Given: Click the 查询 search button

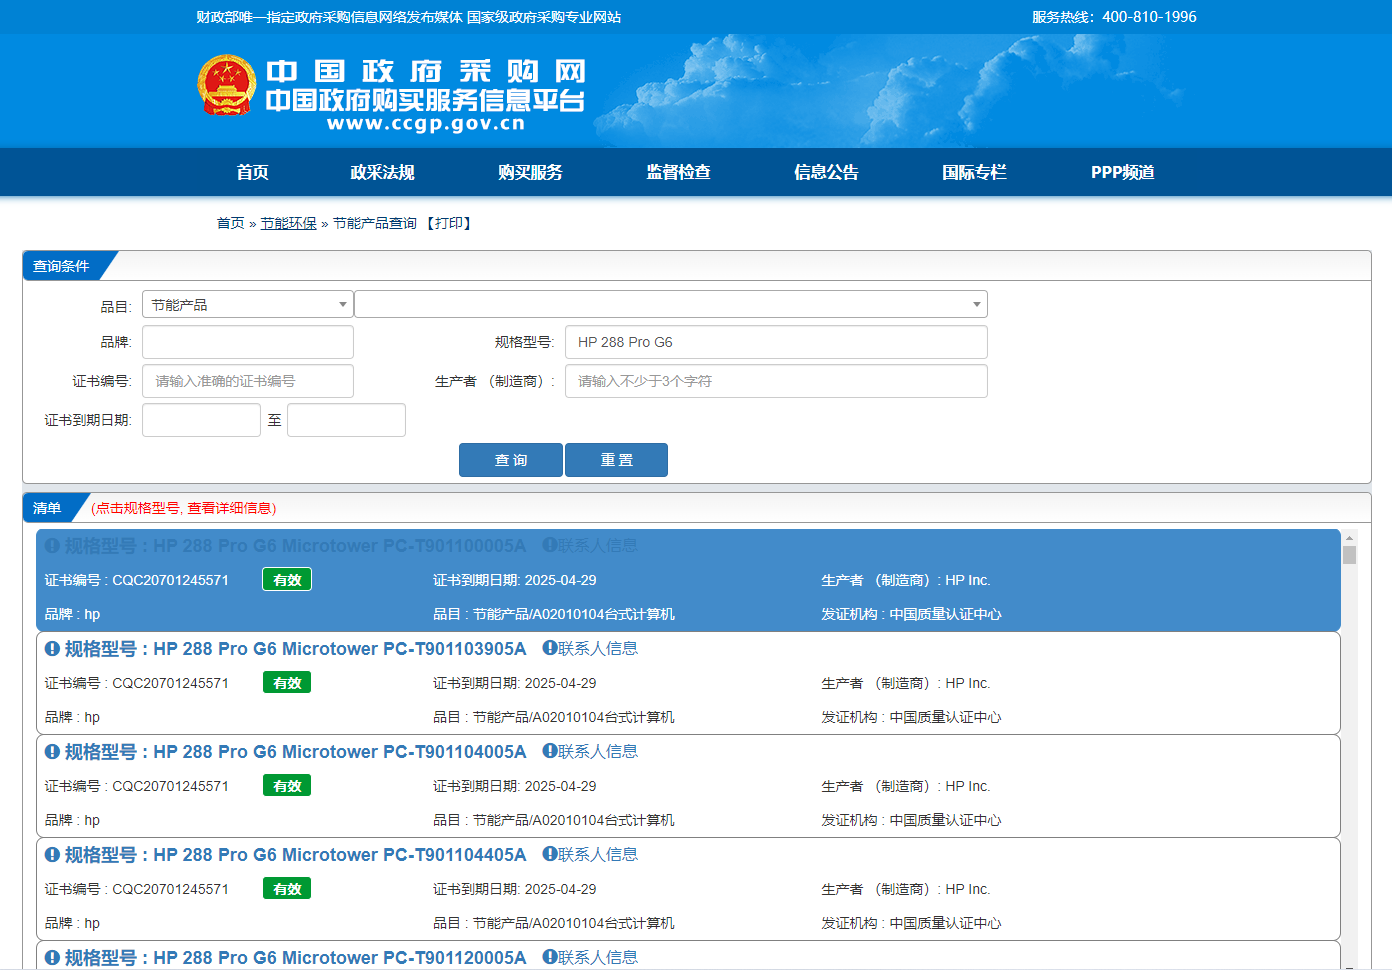Looking at the screenshot, I should (x=511, y=460).
